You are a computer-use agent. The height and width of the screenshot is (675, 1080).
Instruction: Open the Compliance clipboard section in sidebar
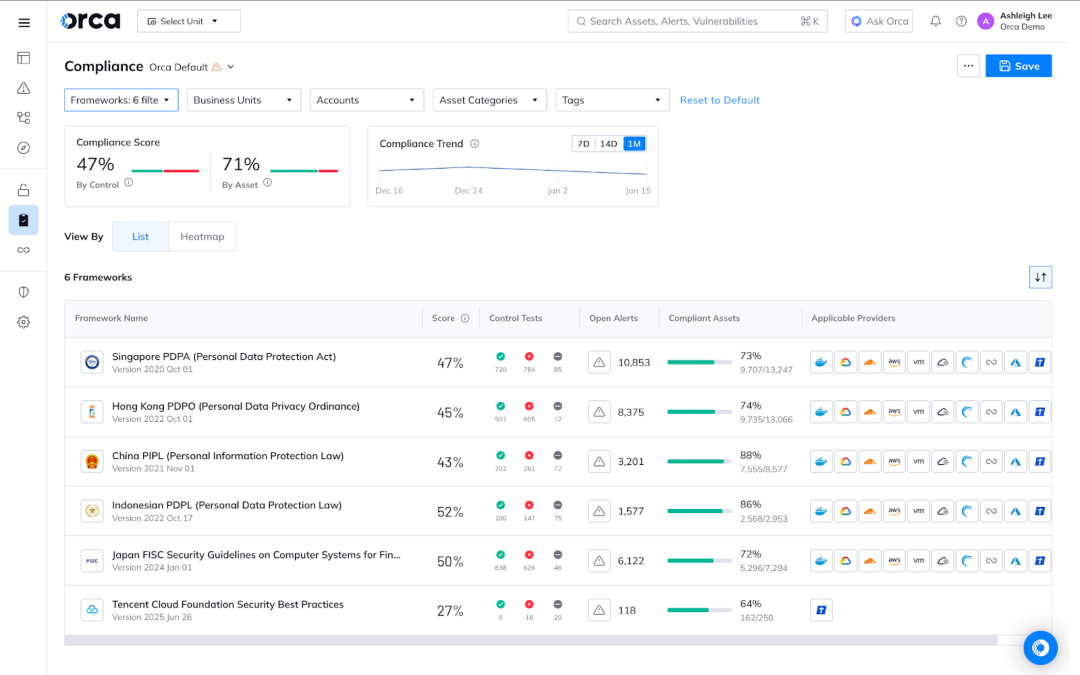click(23, 219)
